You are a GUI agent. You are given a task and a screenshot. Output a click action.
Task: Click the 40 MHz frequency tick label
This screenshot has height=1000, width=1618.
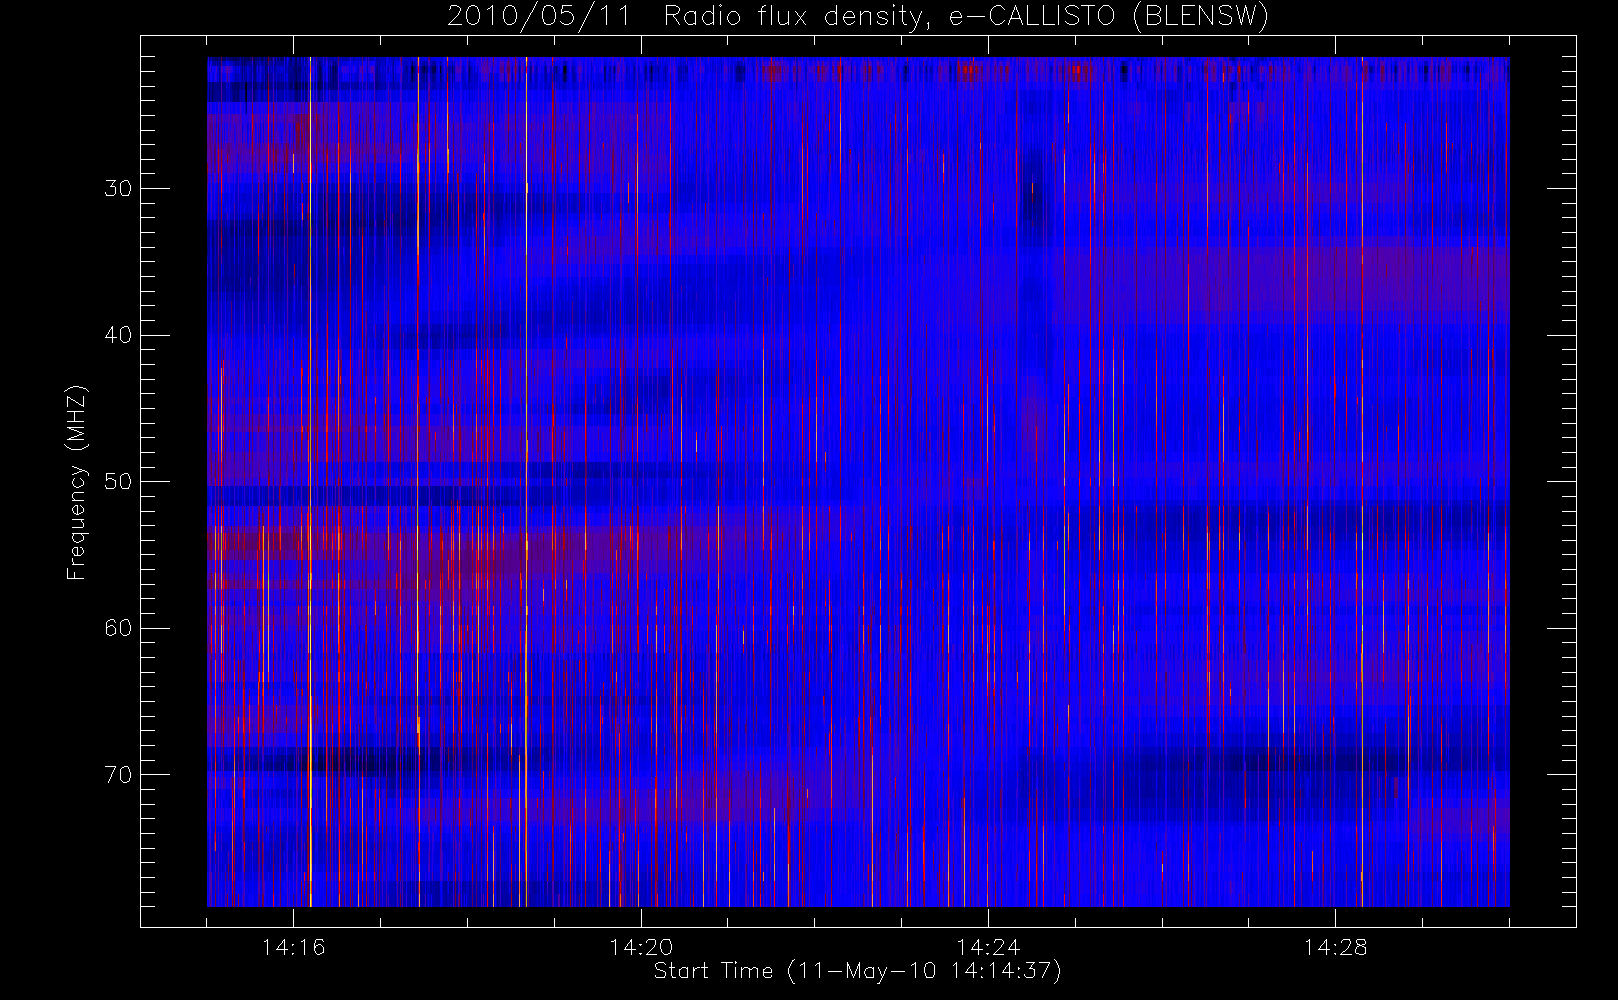118,335
